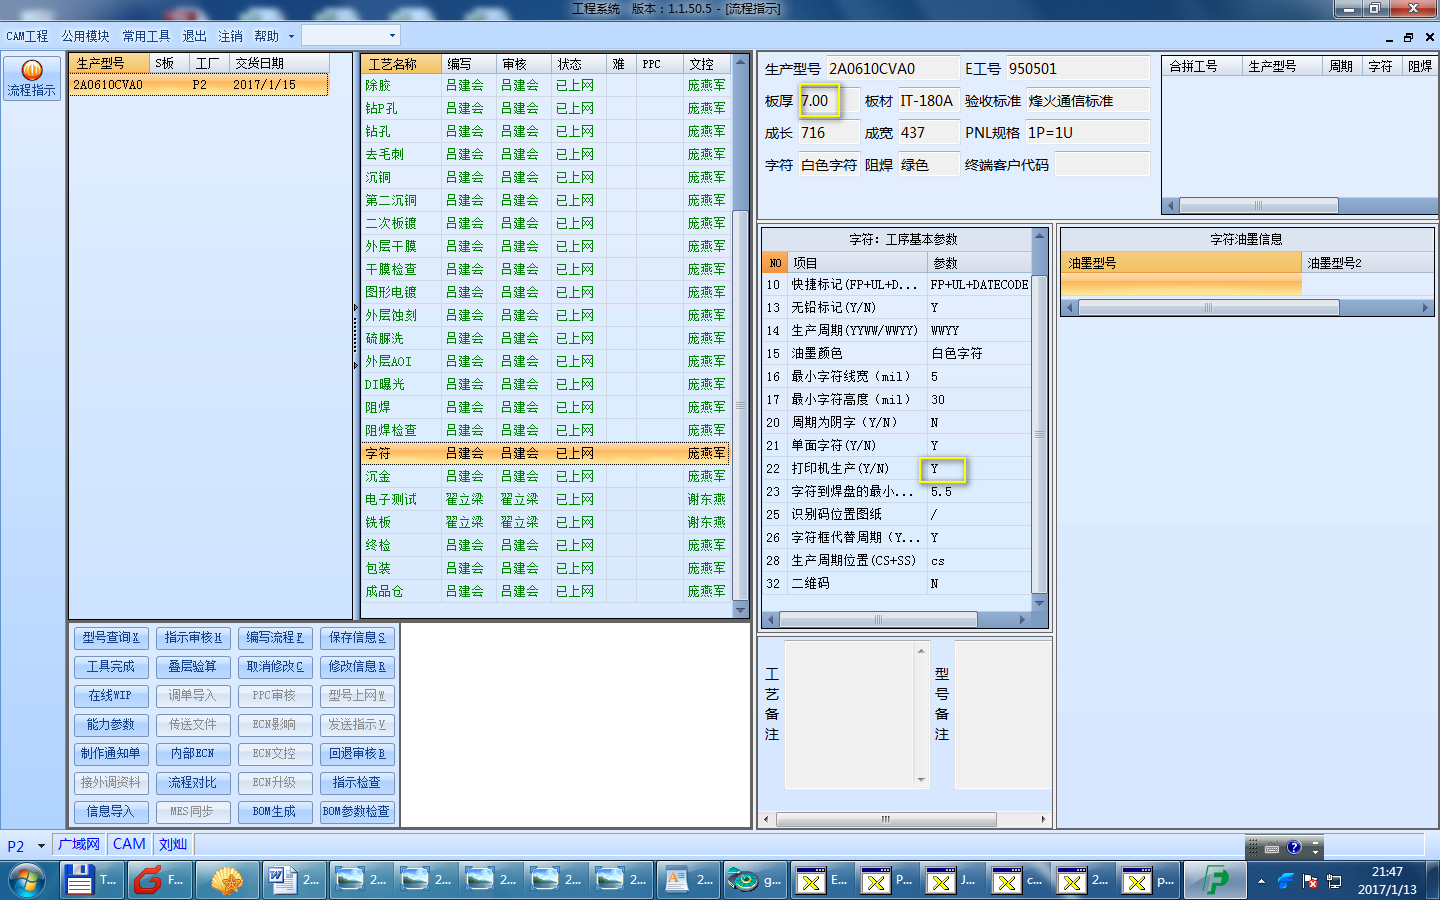This screenshot has width=1440, height=900.
Task: Click the 取消修改C button
Action: click(275, 666)
